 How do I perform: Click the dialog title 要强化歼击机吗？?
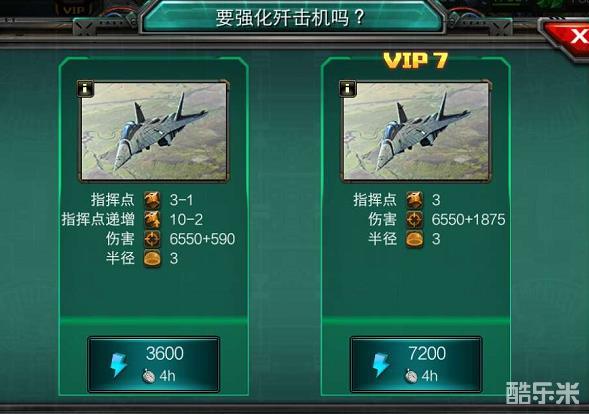pos(291,17)
